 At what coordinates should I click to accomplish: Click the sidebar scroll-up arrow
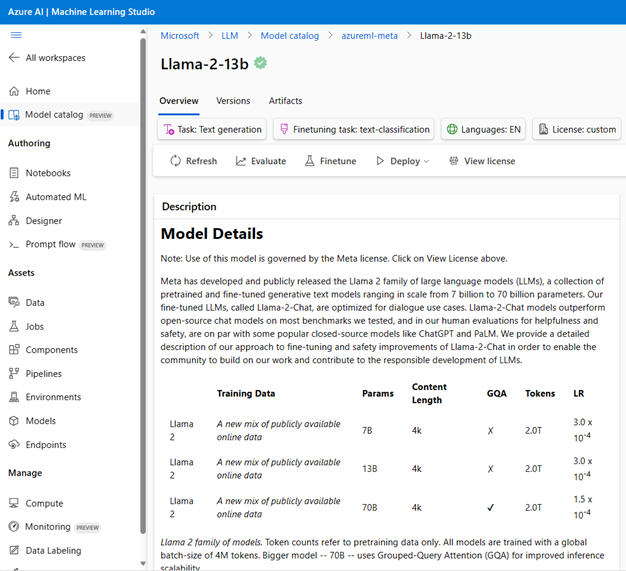(x=143, y=31)
